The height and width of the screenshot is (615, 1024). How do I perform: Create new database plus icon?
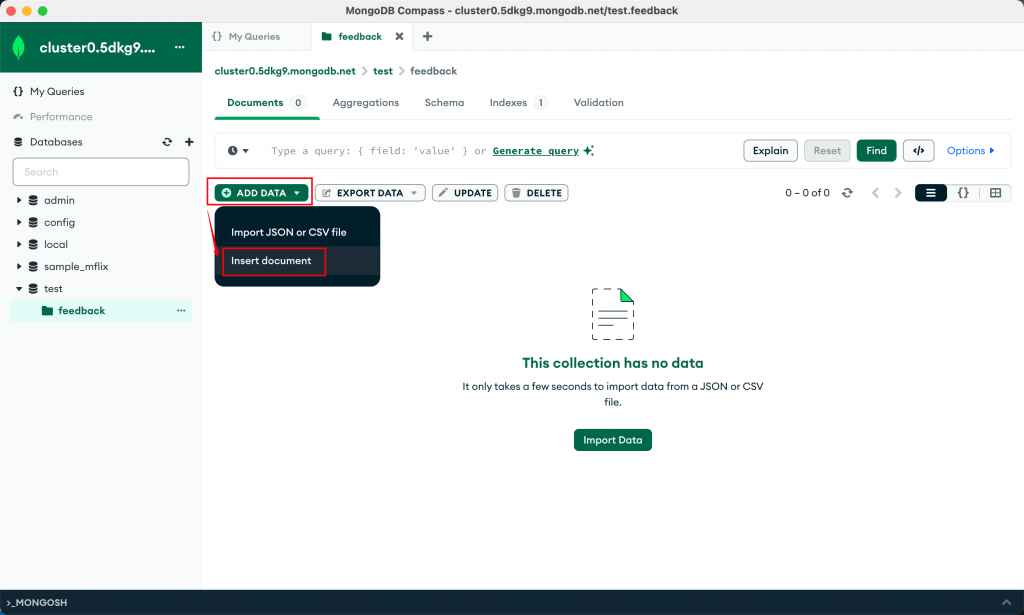click(x=189, y=142)
